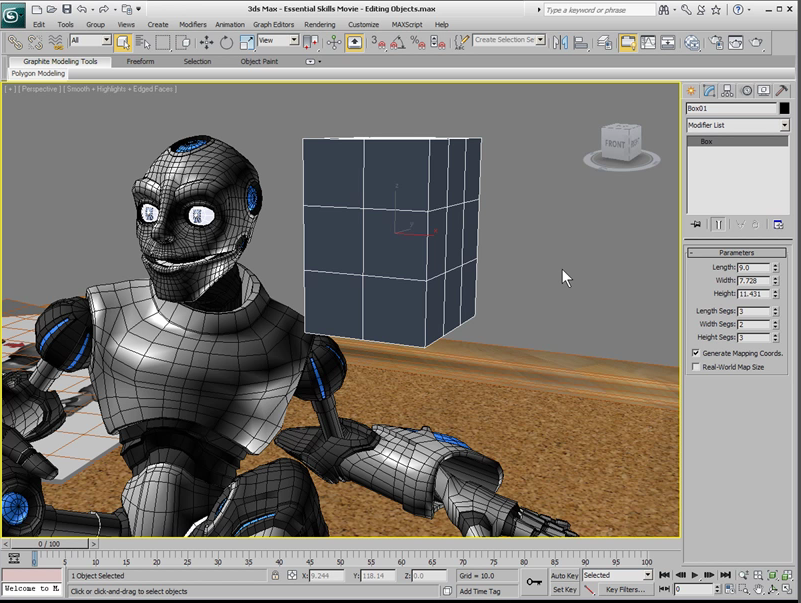Switch to the Freeform ribbon tab

140,61
